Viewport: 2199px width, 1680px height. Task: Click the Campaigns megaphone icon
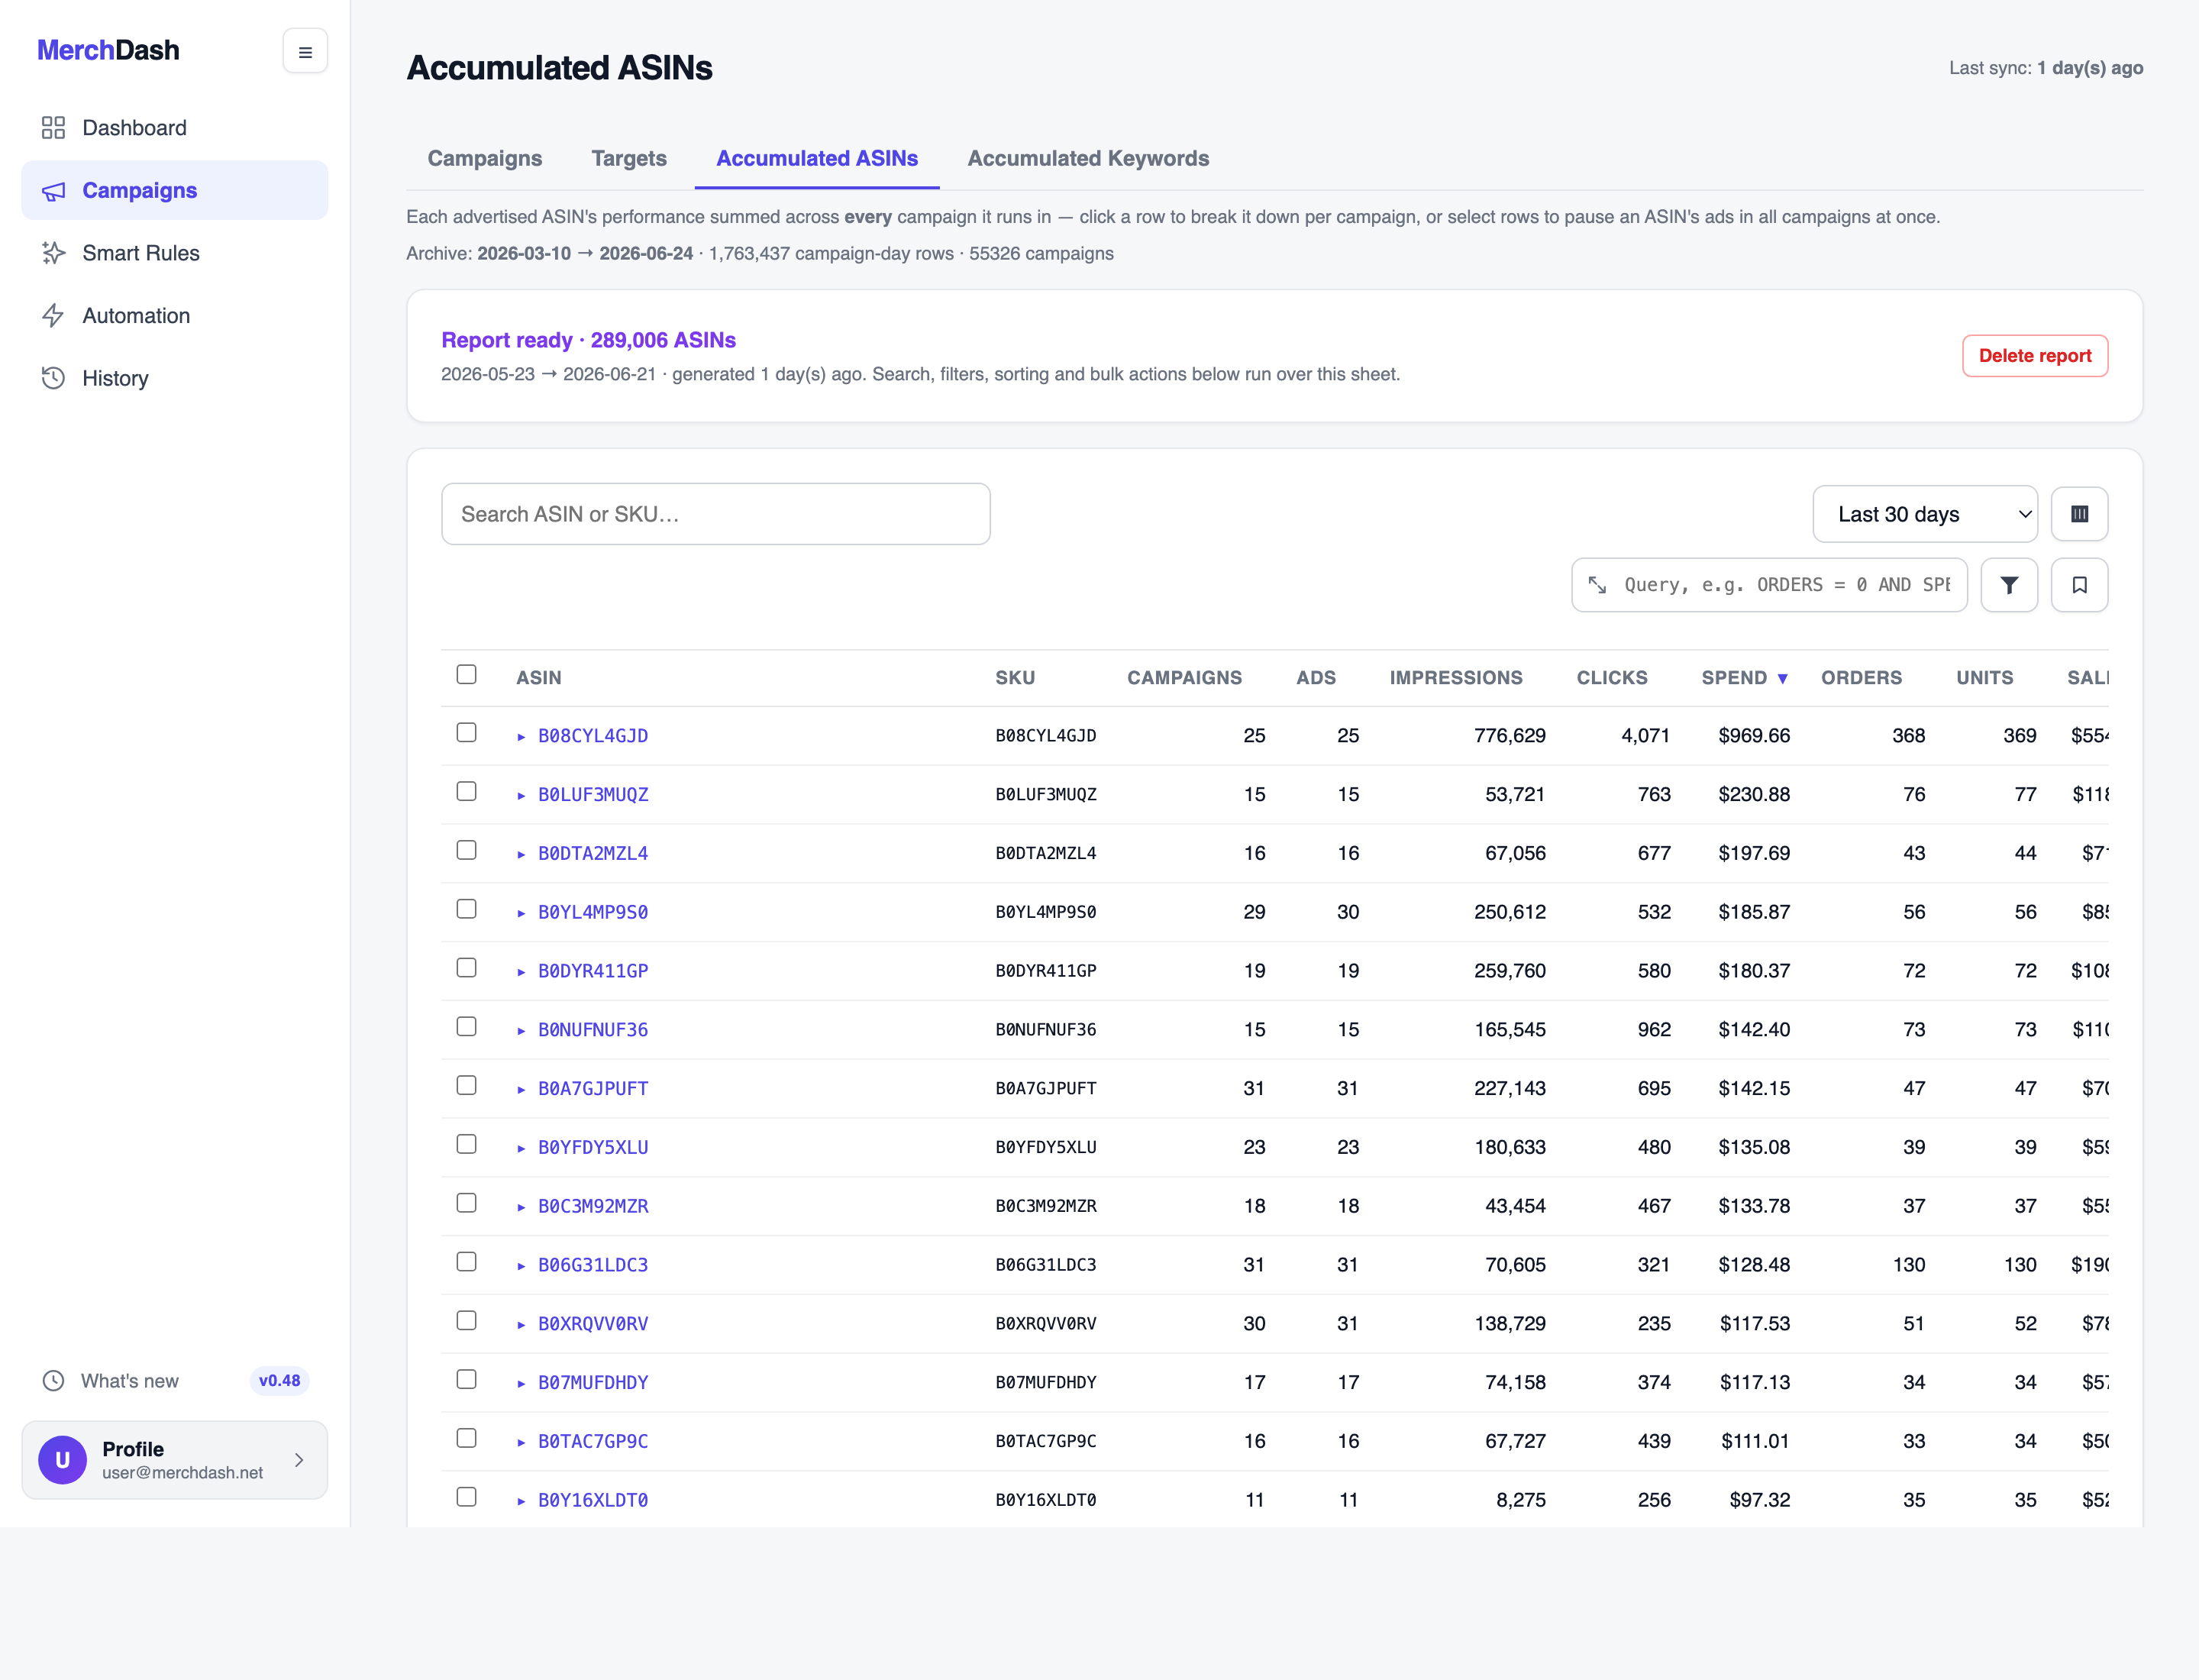[x=53, y=191]
